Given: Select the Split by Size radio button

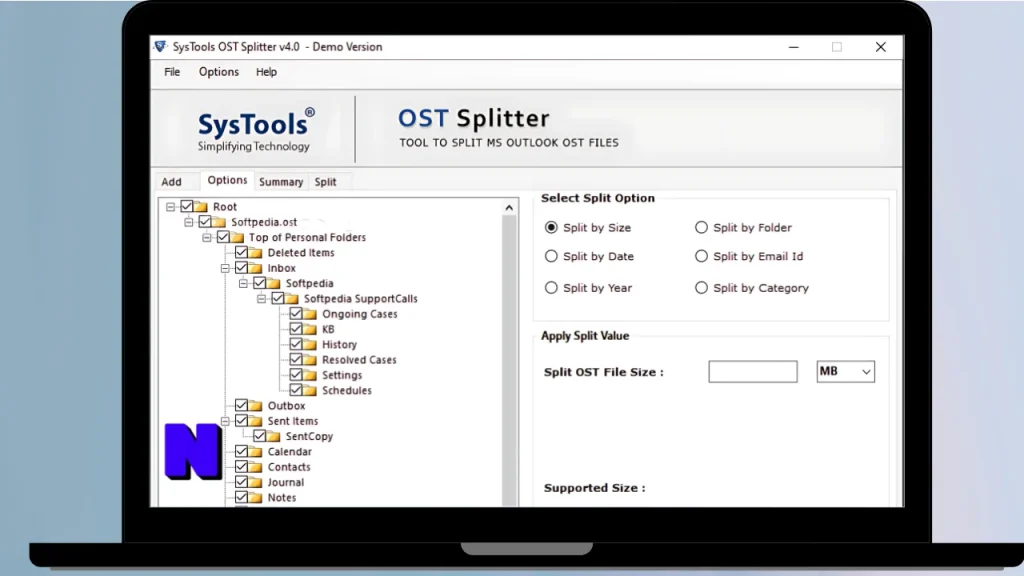Looking at the screenshot, I should click(551, 227).
